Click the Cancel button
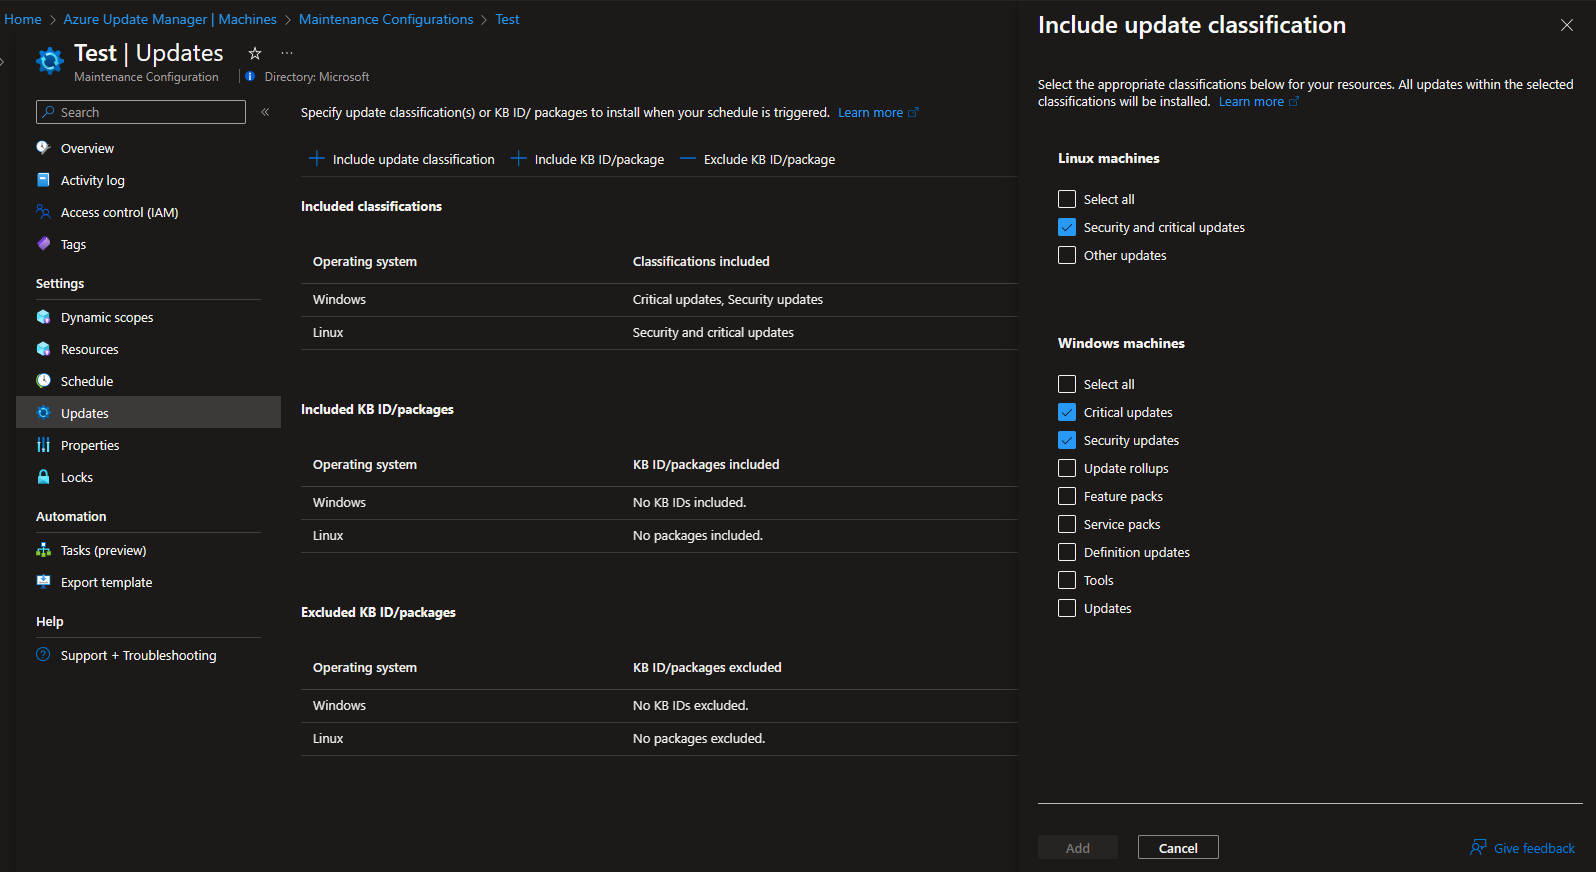This screenshot has width=1596, height=872. coord(1178,847)
